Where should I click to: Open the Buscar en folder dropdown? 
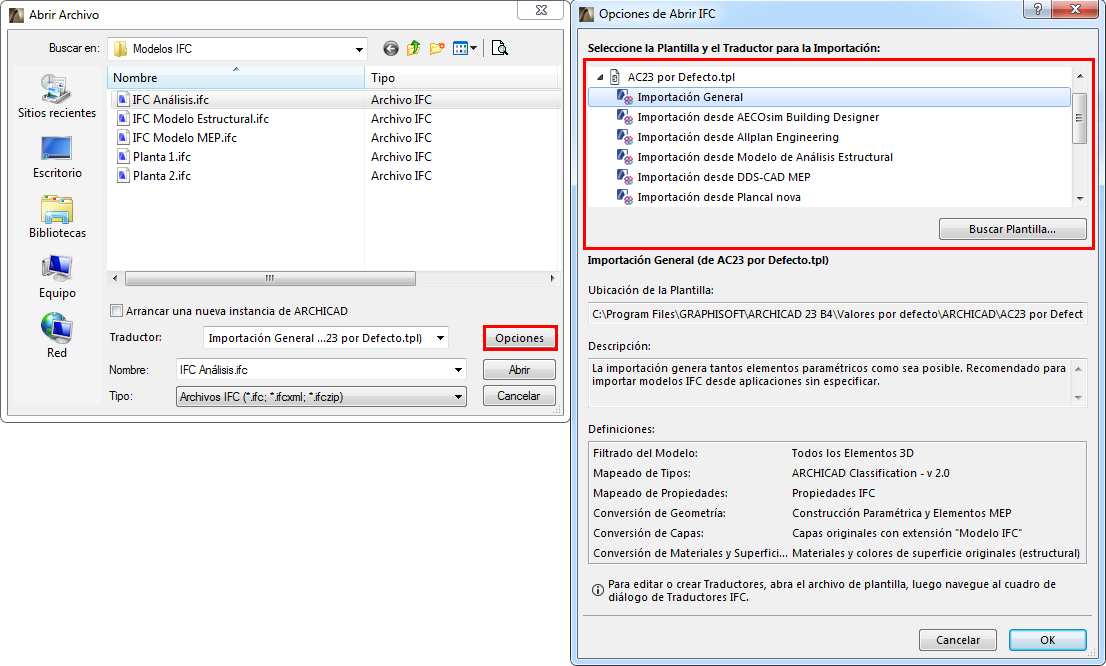click(x=359, y=49)
